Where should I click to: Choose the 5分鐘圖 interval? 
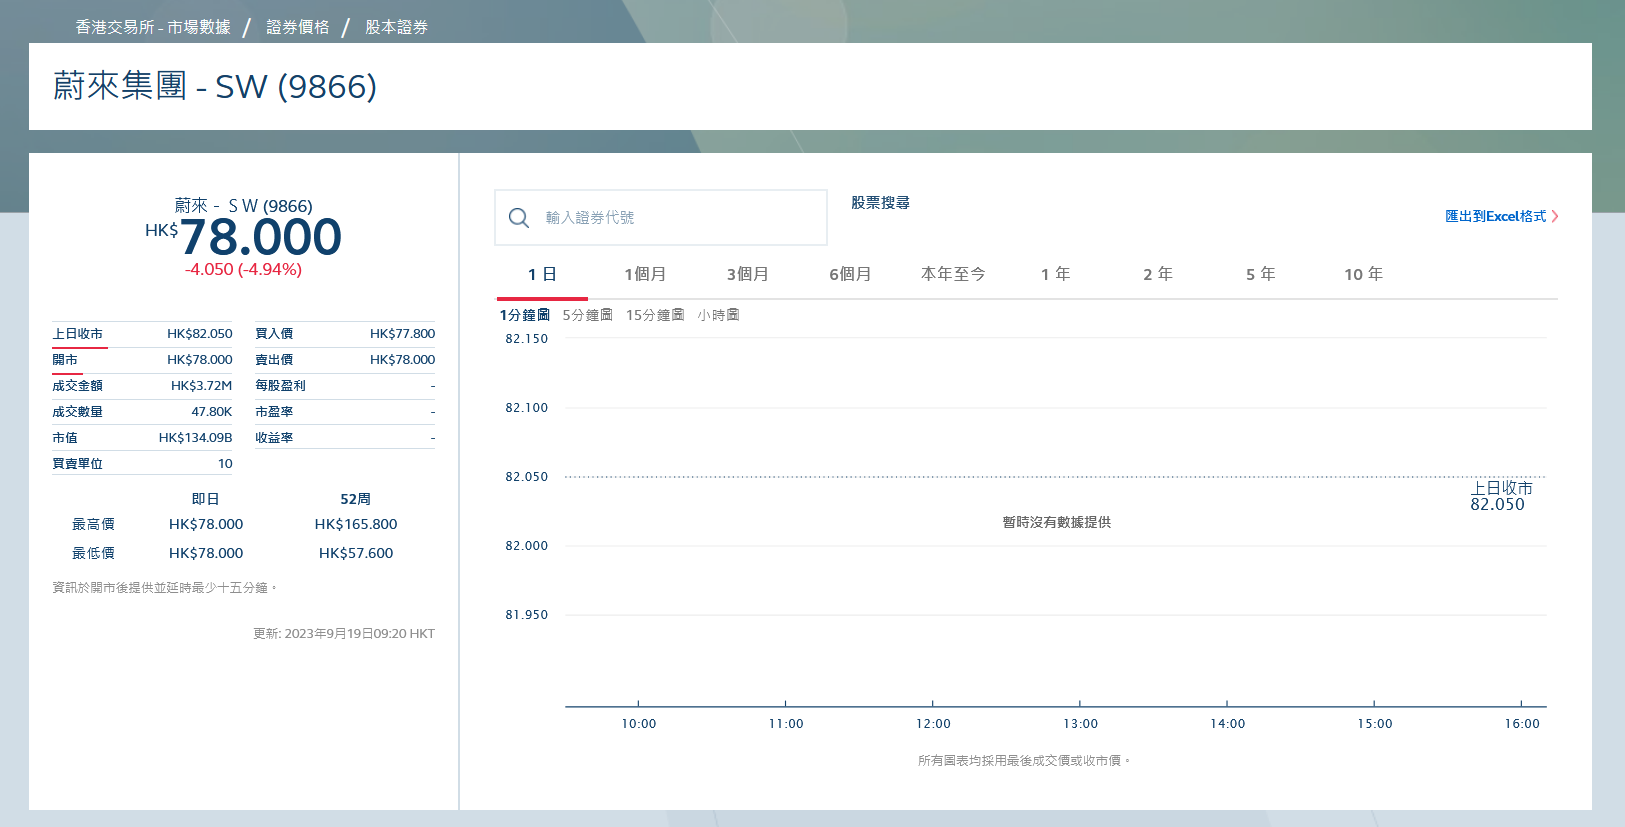[x=588, y=315]
